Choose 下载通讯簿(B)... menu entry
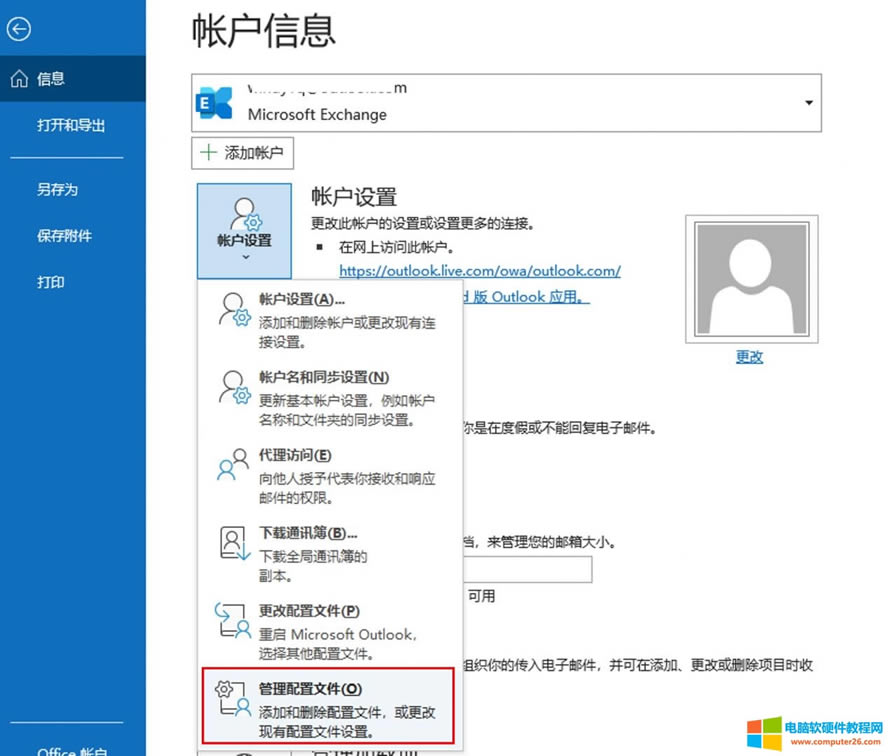890x756 pixels. pyautogui.click(x=330, y=553)
